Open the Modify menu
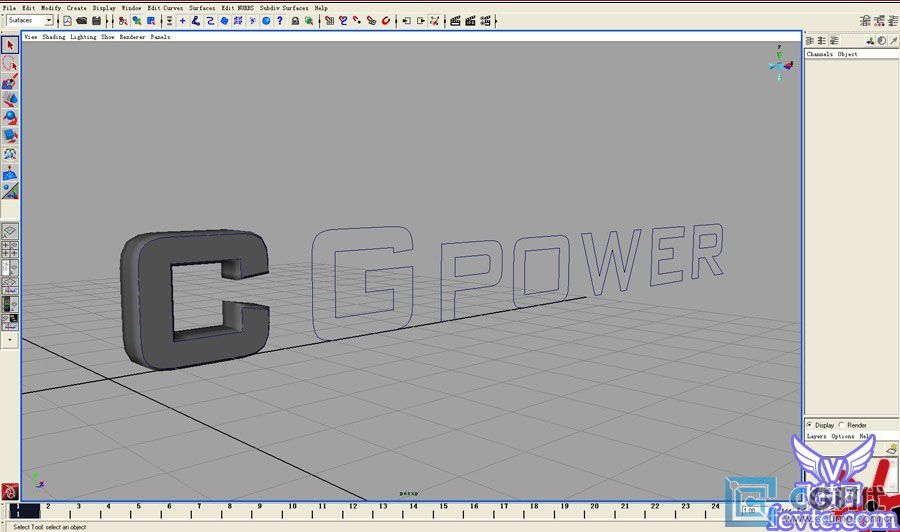Image resolution: width=900 pixels, height=532 pixels. [x=51, y=8]
